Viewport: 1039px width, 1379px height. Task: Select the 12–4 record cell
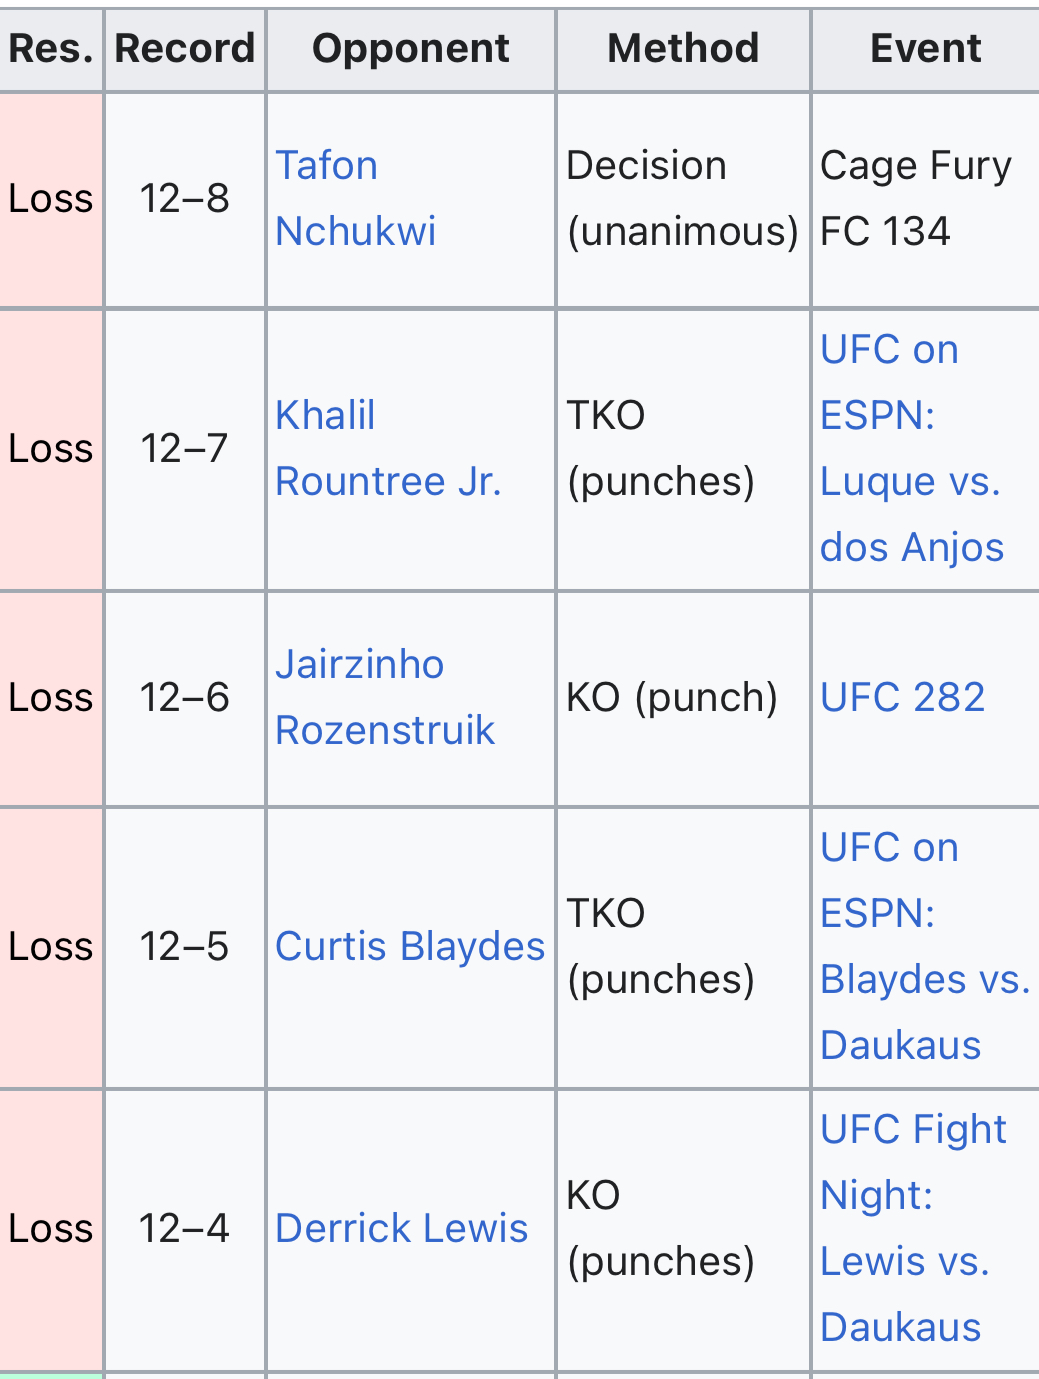point(185,1229)
